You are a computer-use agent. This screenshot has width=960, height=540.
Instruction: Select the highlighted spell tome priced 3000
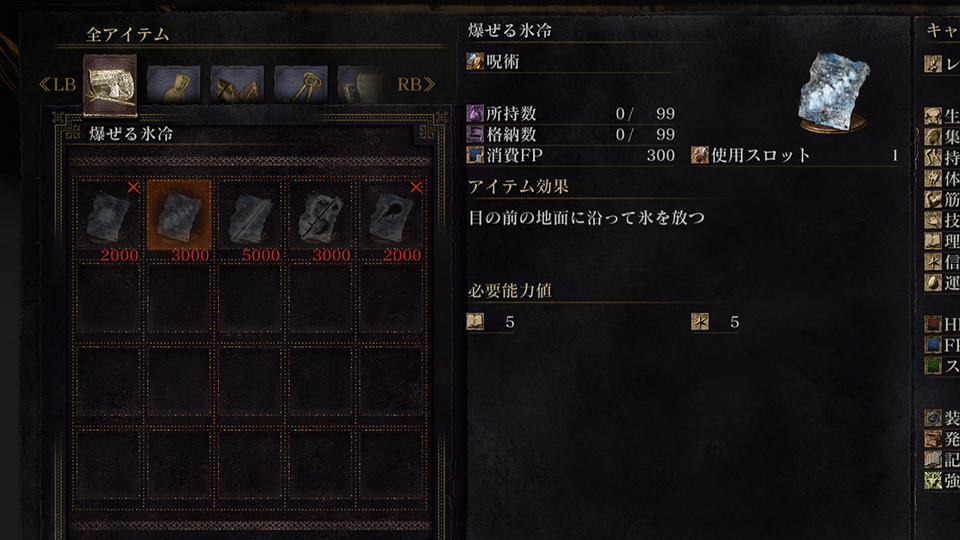(179, 221)
